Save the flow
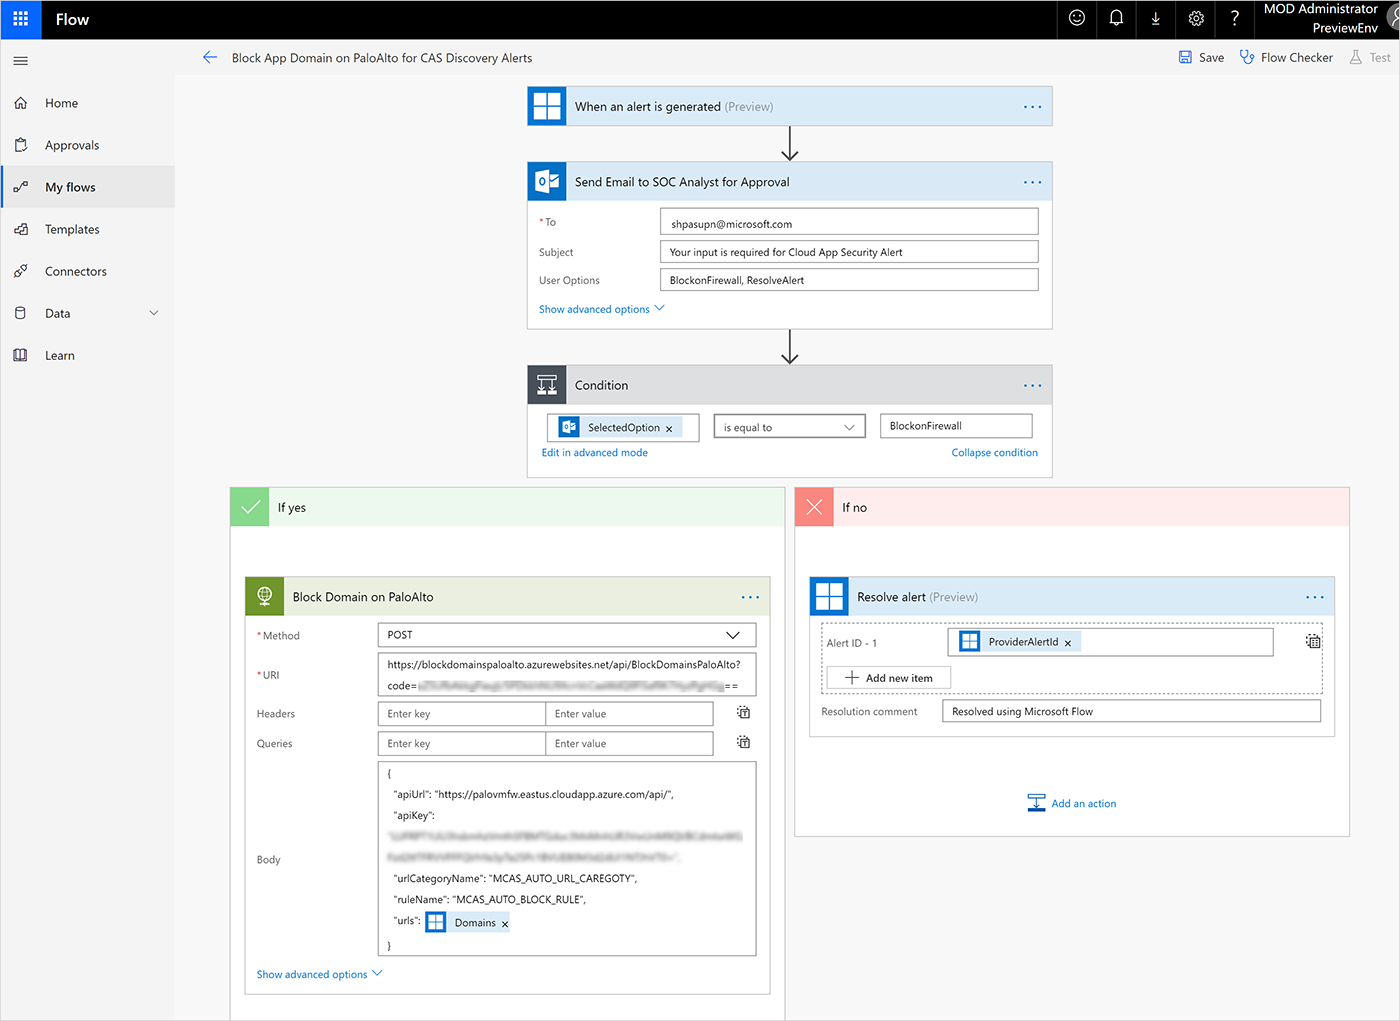The width and height of the screenshot is (1400, 1021). coord(1200,57)
